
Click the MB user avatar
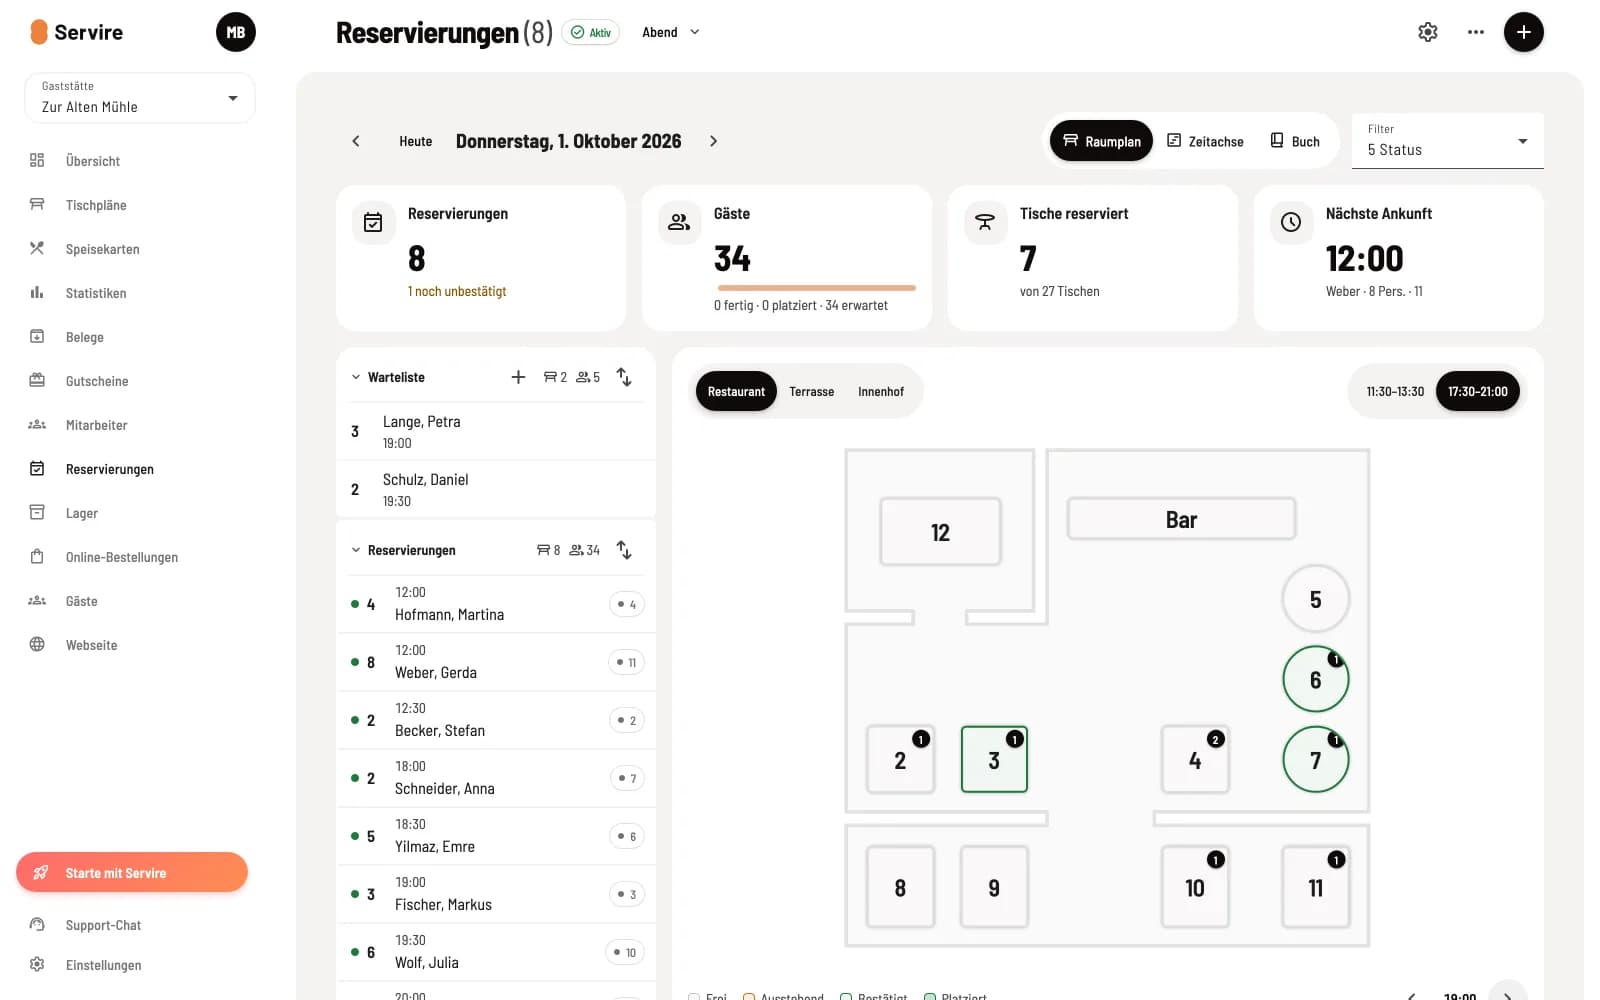point(236,32)
